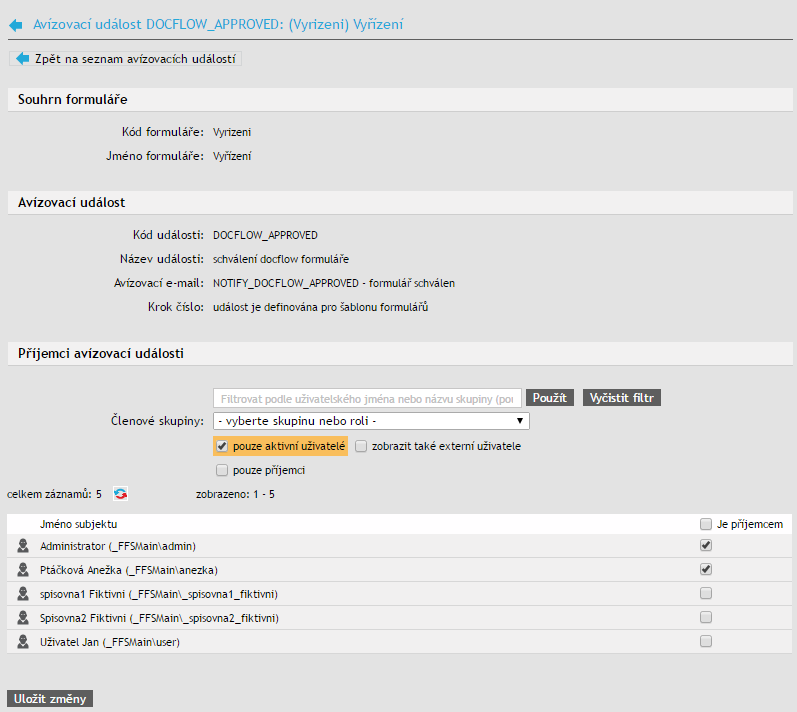Click the 'Použít' filter button
797x712 pixels.
(x=549, y=398)
